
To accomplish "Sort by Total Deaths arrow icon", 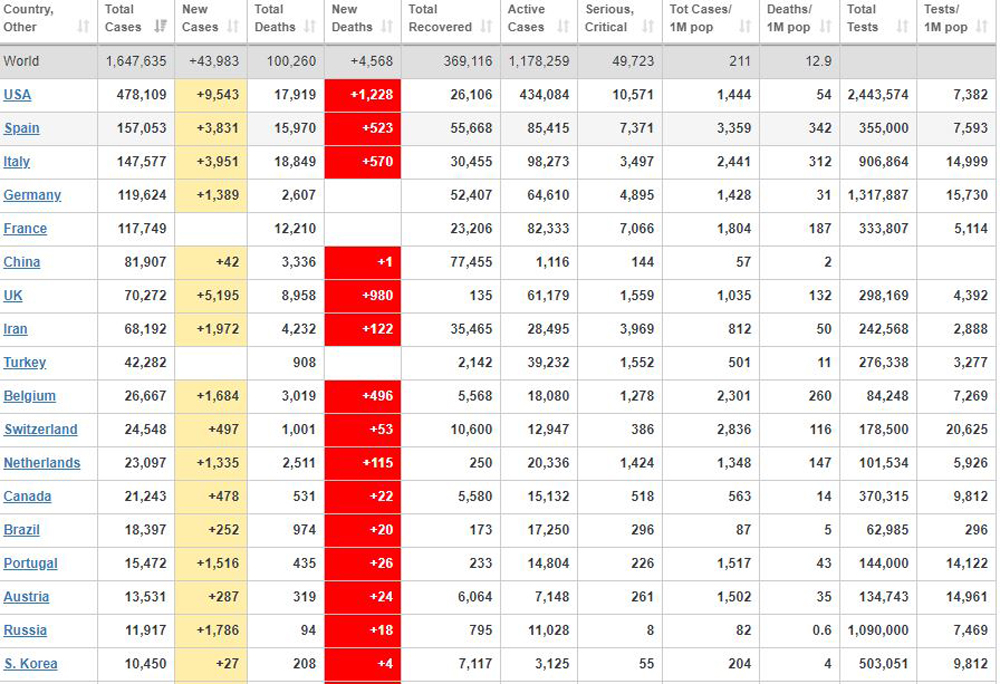I will (310, 26).
